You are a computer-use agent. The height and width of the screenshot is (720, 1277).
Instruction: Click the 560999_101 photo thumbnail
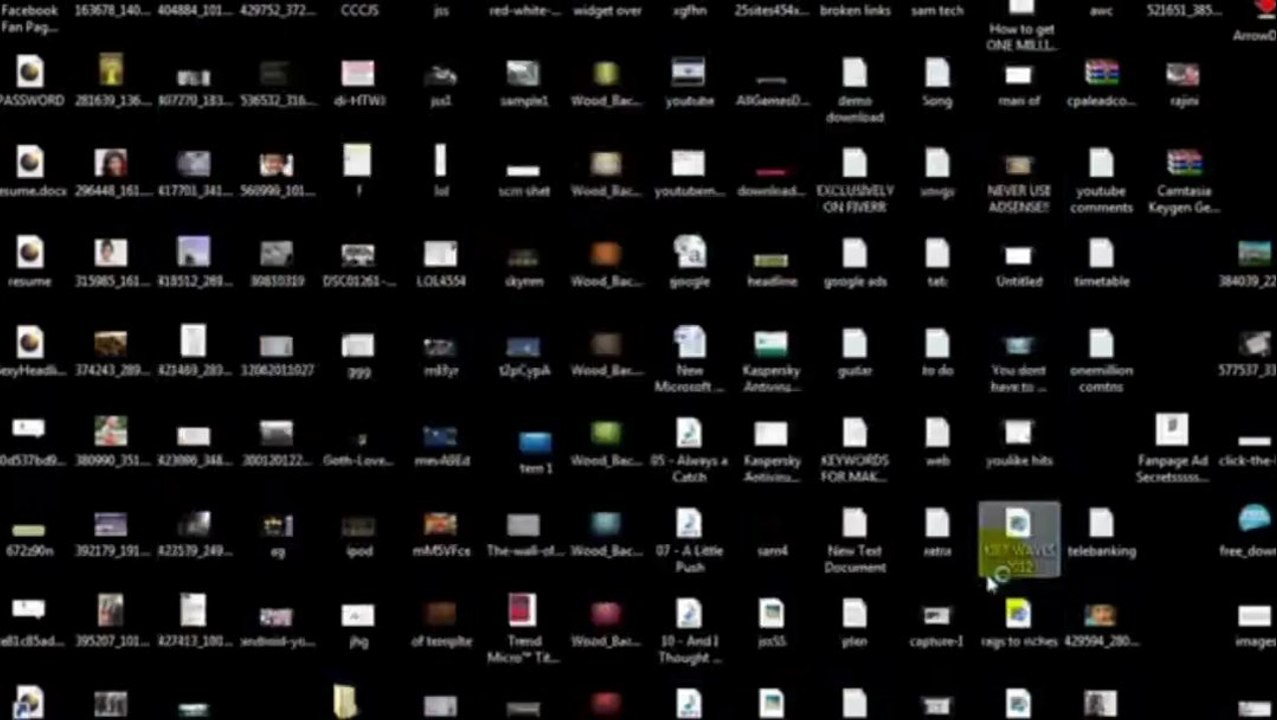(x=276, y=163)
